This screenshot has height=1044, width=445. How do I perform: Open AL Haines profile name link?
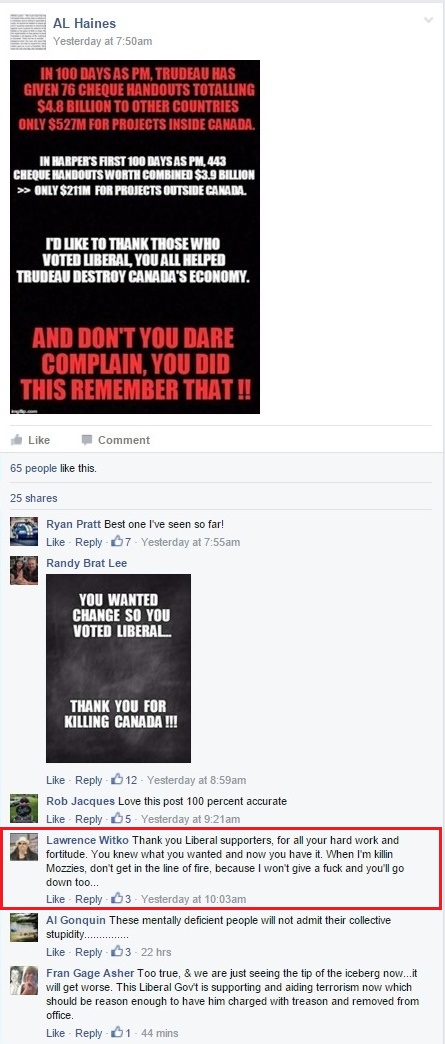(84, 24)
